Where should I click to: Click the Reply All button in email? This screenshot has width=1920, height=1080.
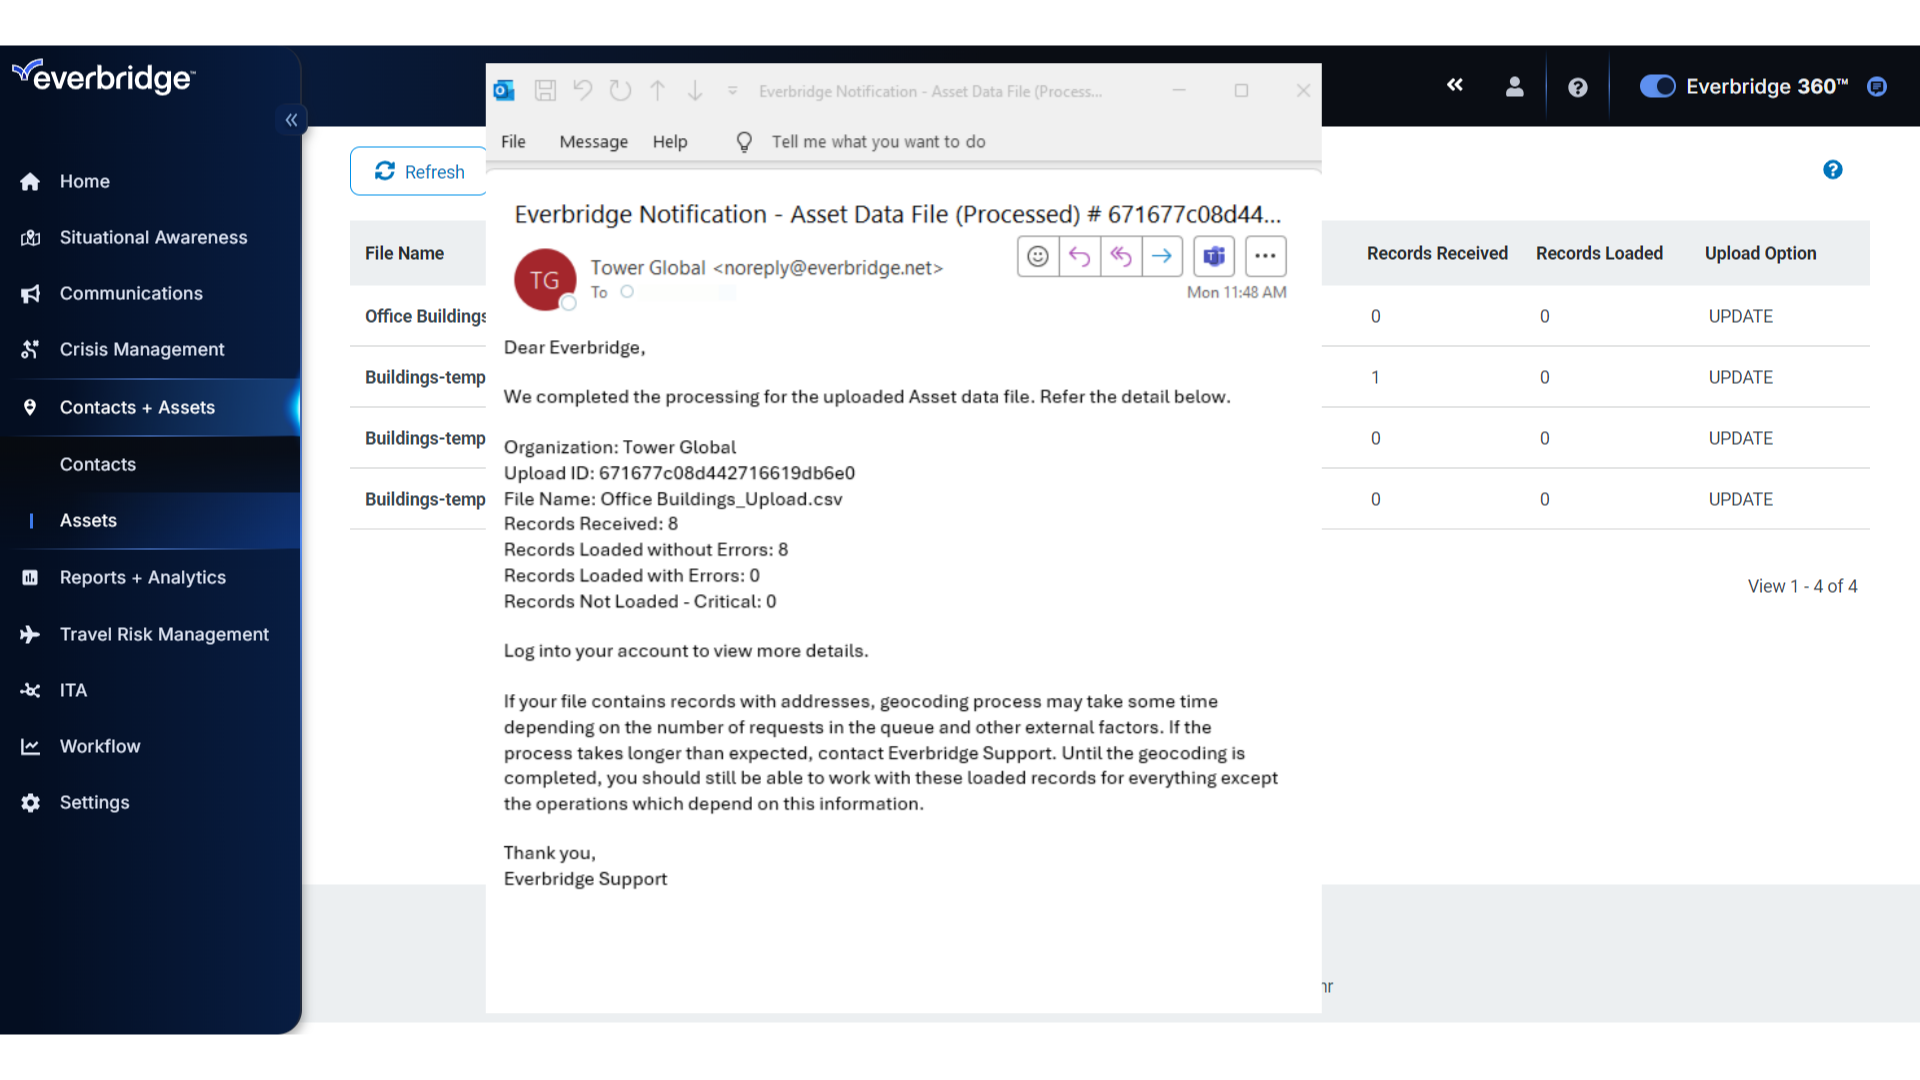[x=1121, y=256]
